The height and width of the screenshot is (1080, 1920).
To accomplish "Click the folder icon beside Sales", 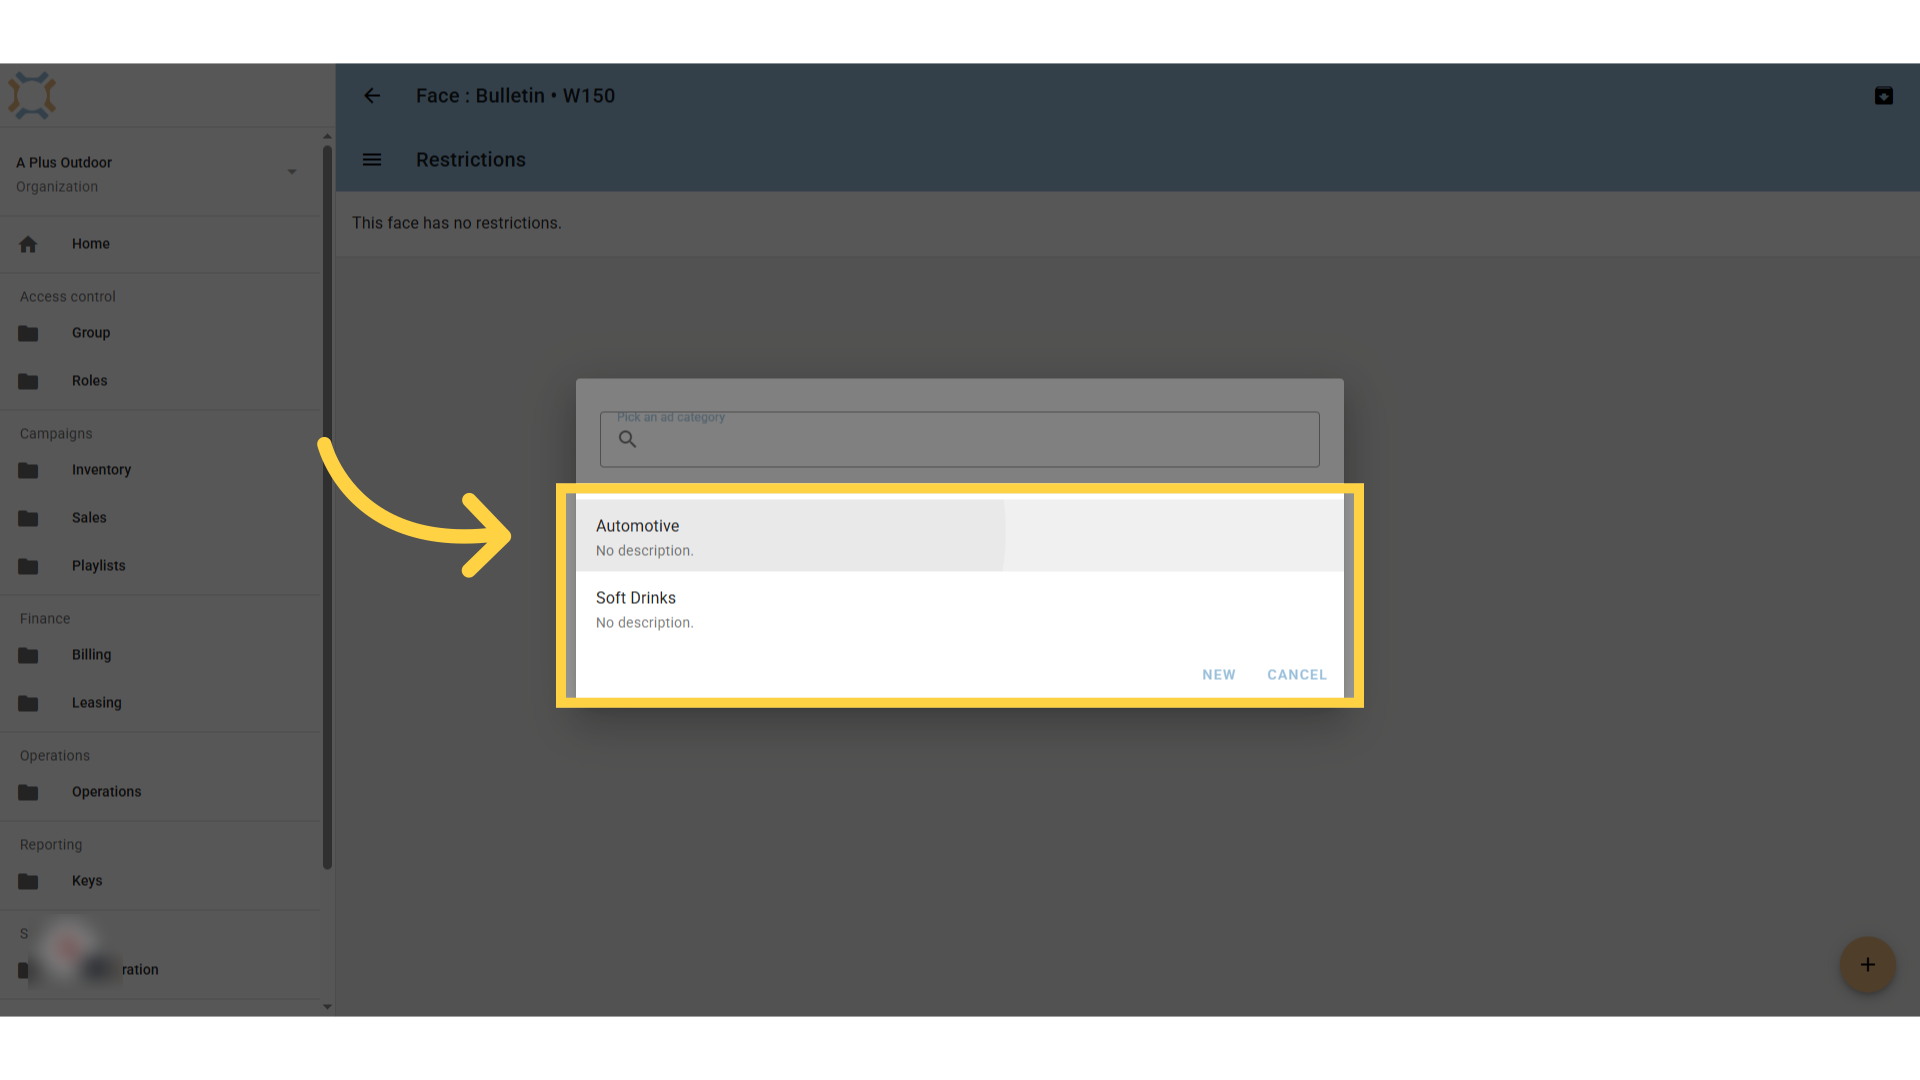I will (x=28, y=518).
